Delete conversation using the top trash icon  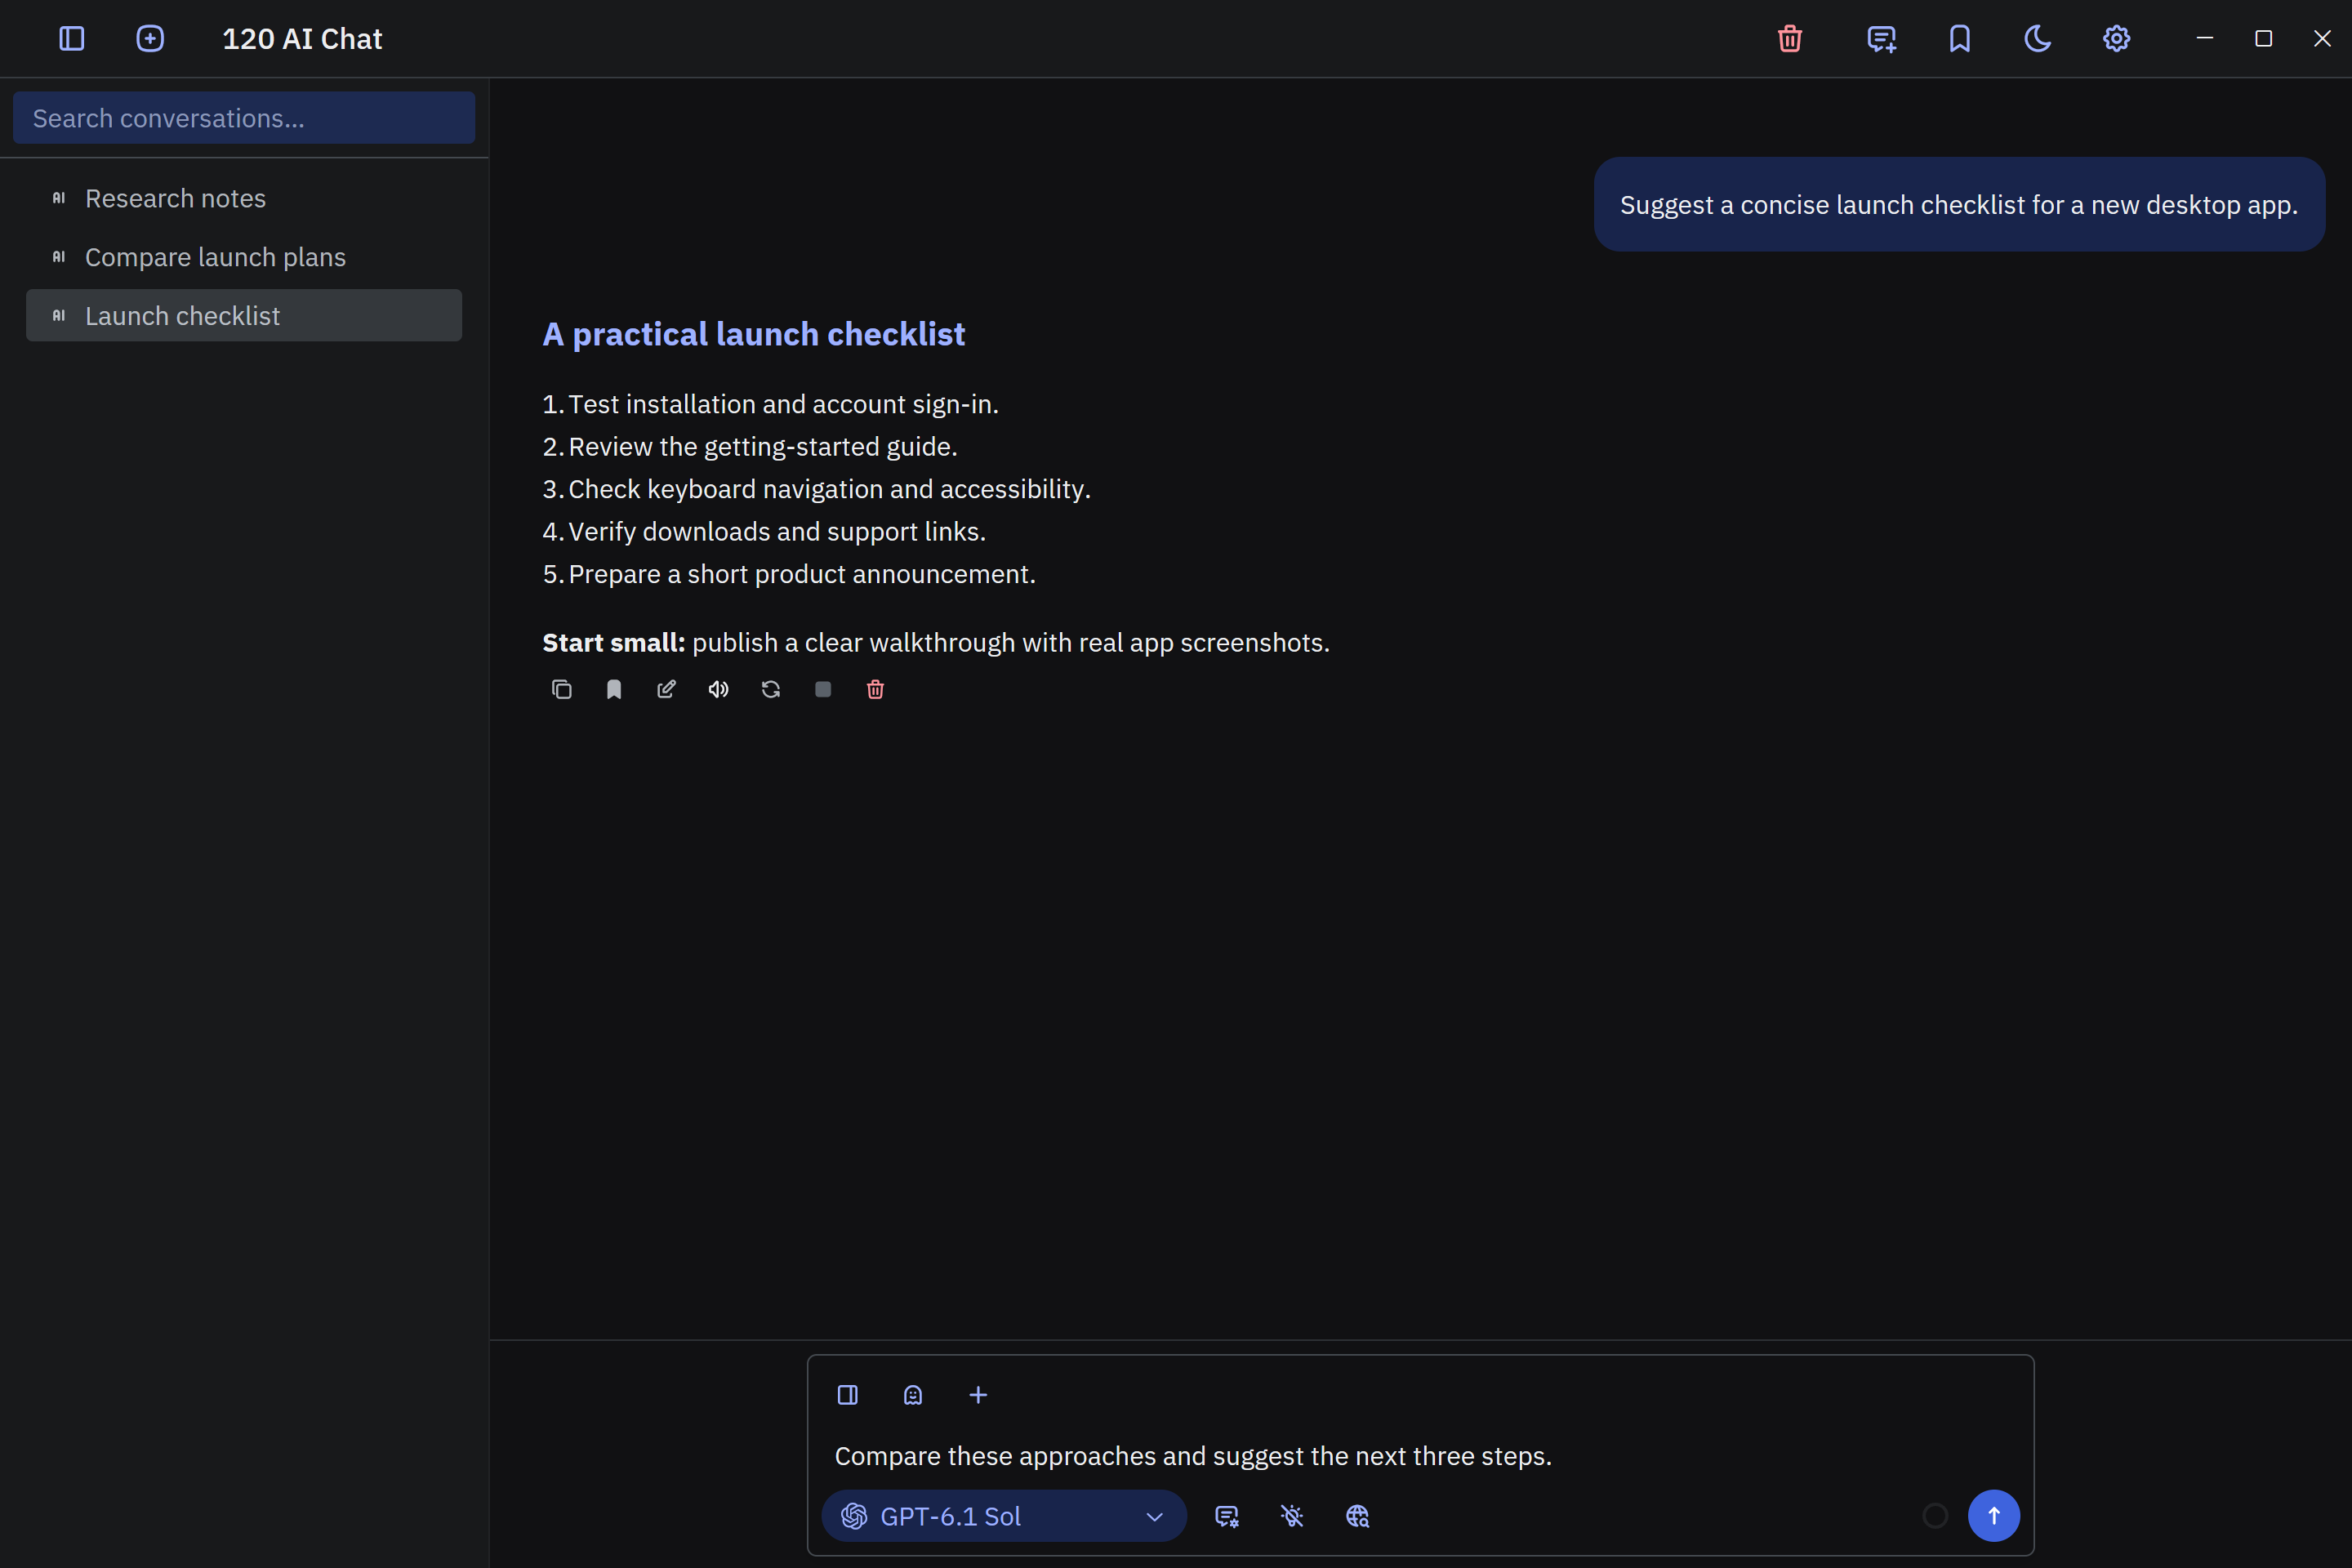(1790, 39)
